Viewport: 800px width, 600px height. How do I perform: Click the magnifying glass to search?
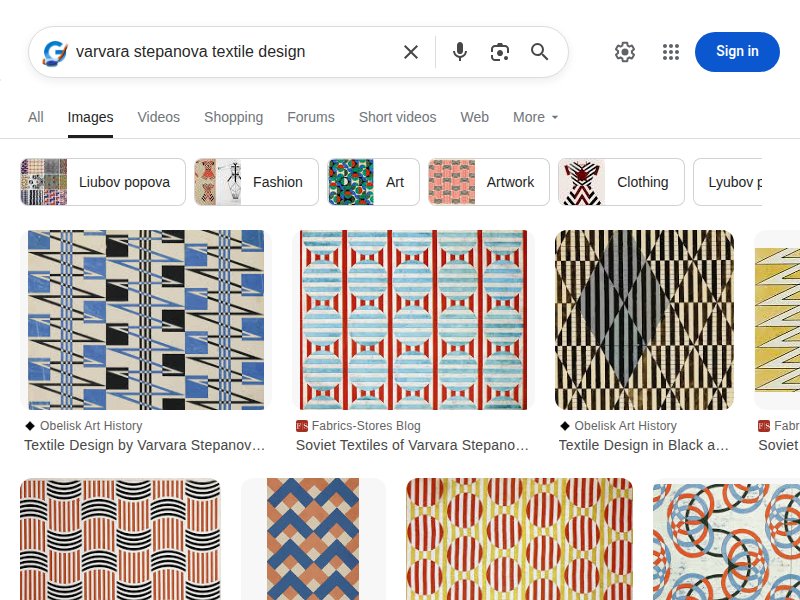(539, 51)
